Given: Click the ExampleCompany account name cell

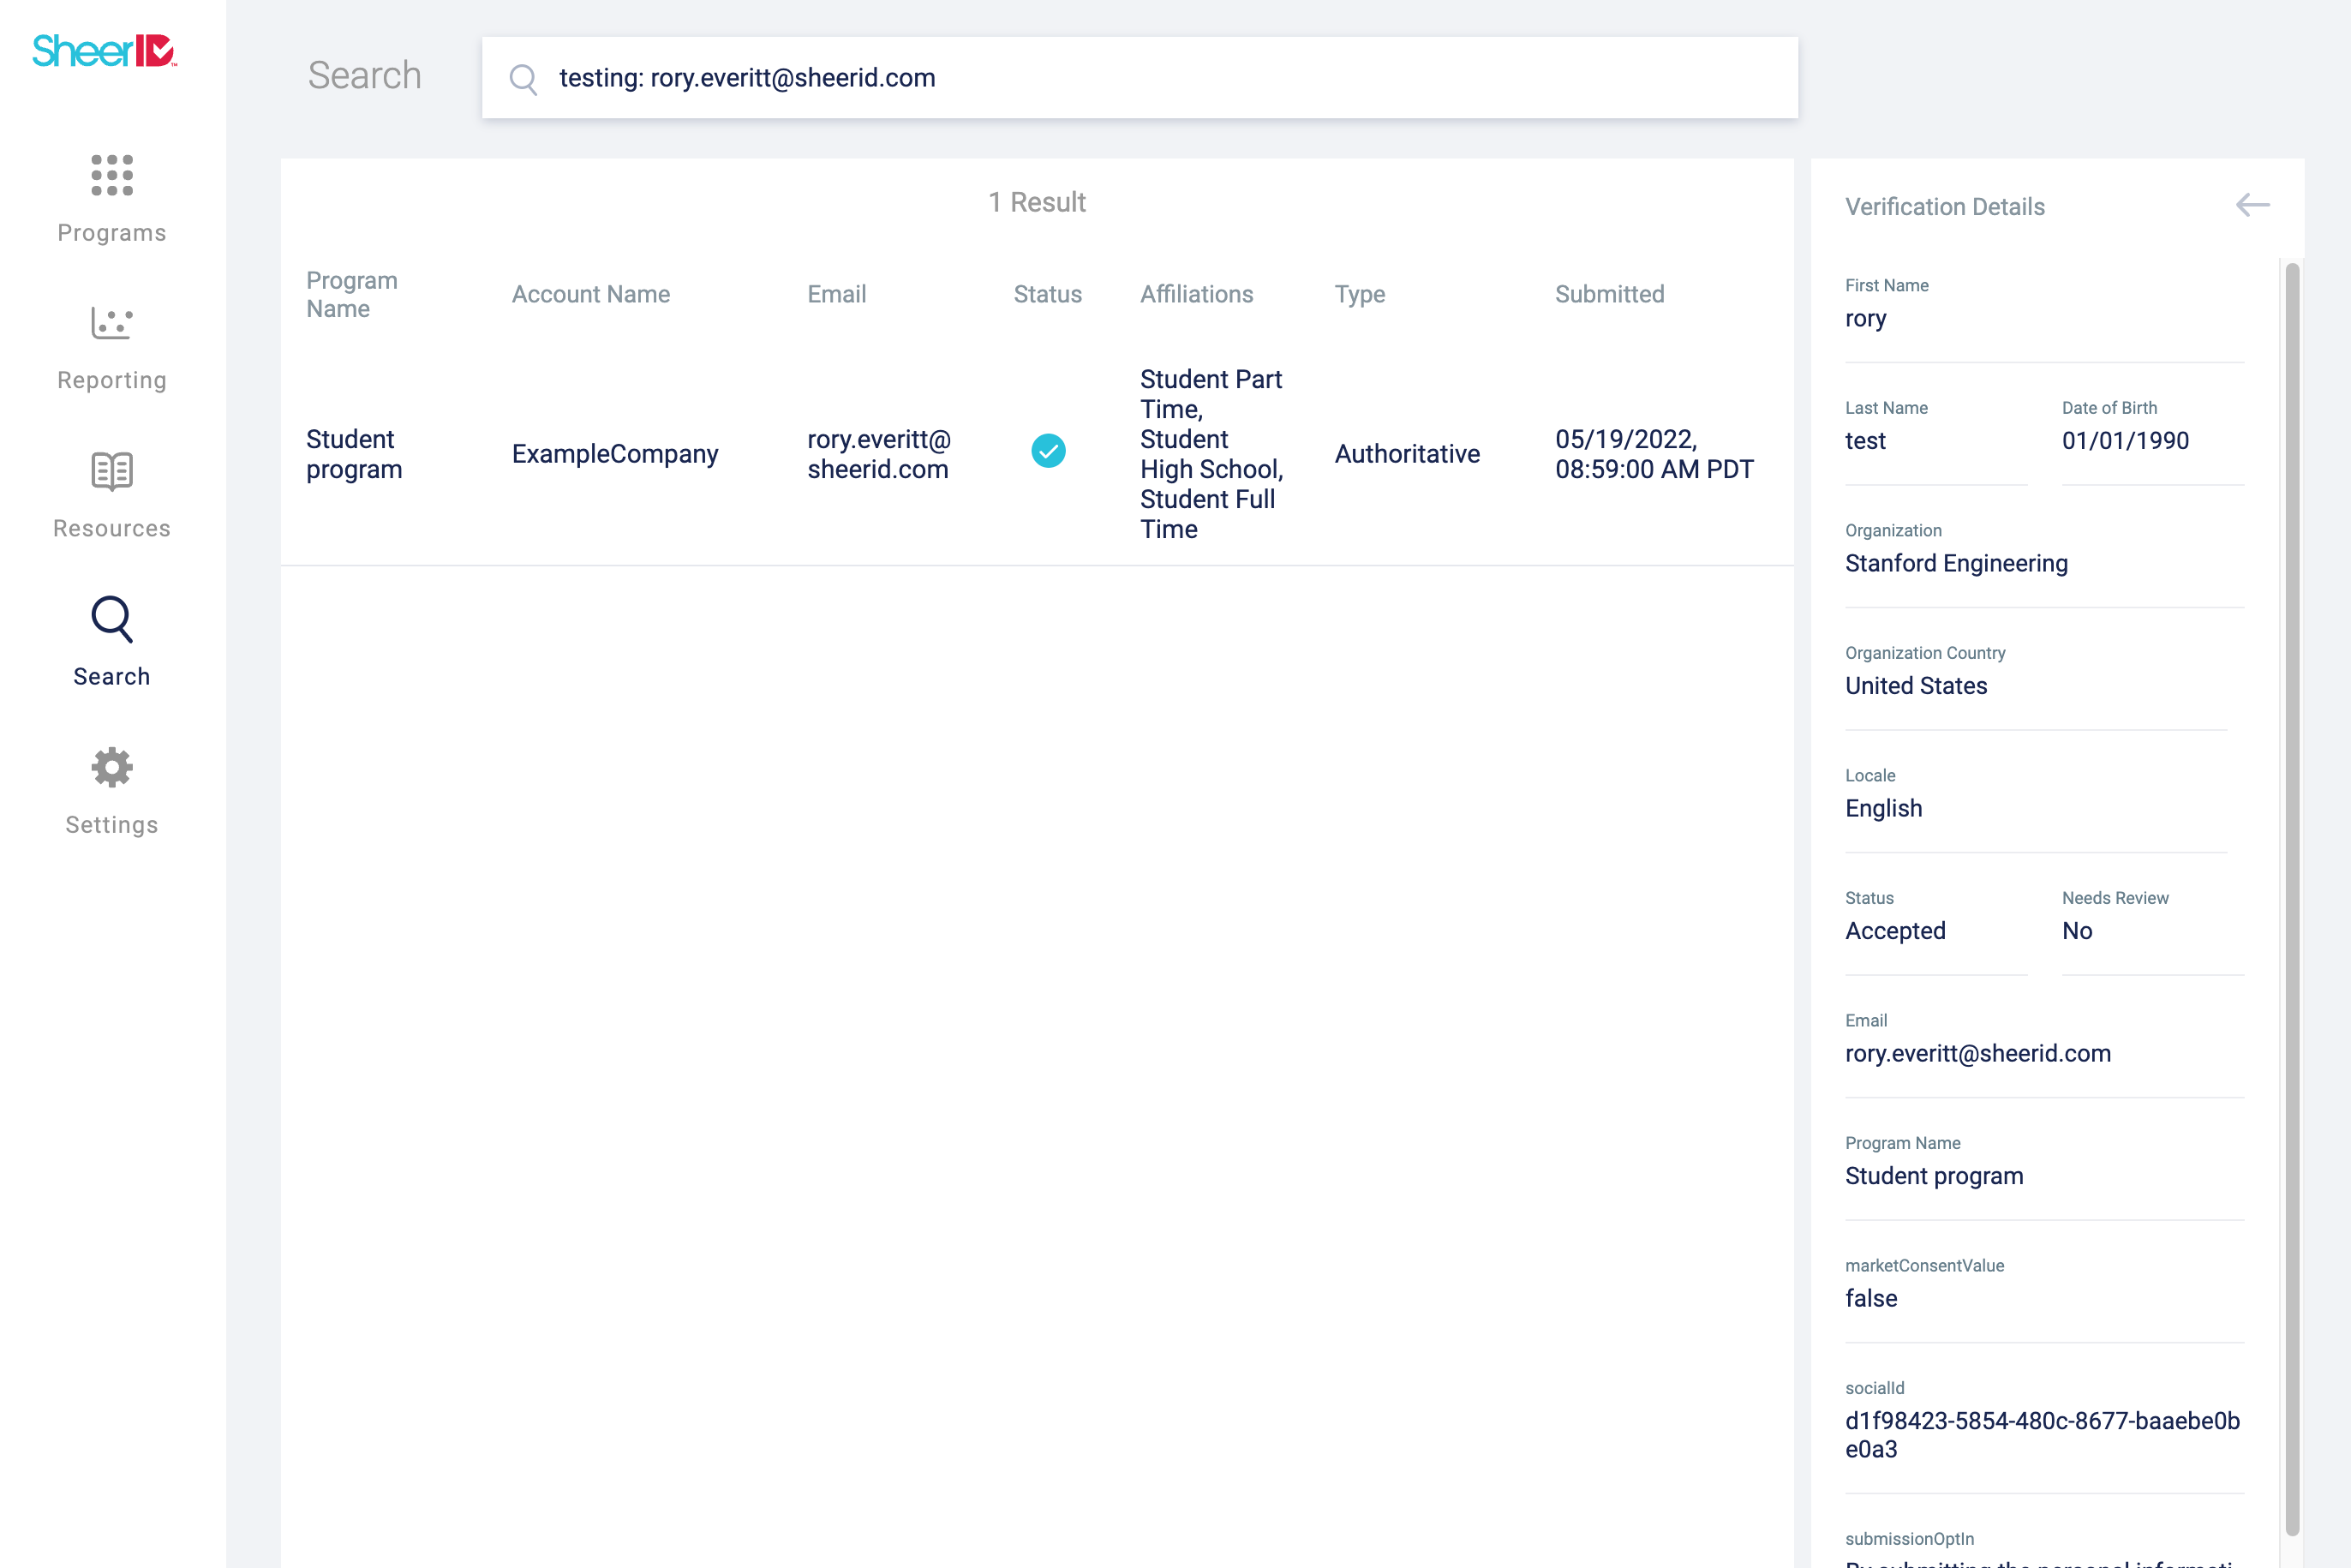Looking at the screenshot, I should (x=614, y=454).
